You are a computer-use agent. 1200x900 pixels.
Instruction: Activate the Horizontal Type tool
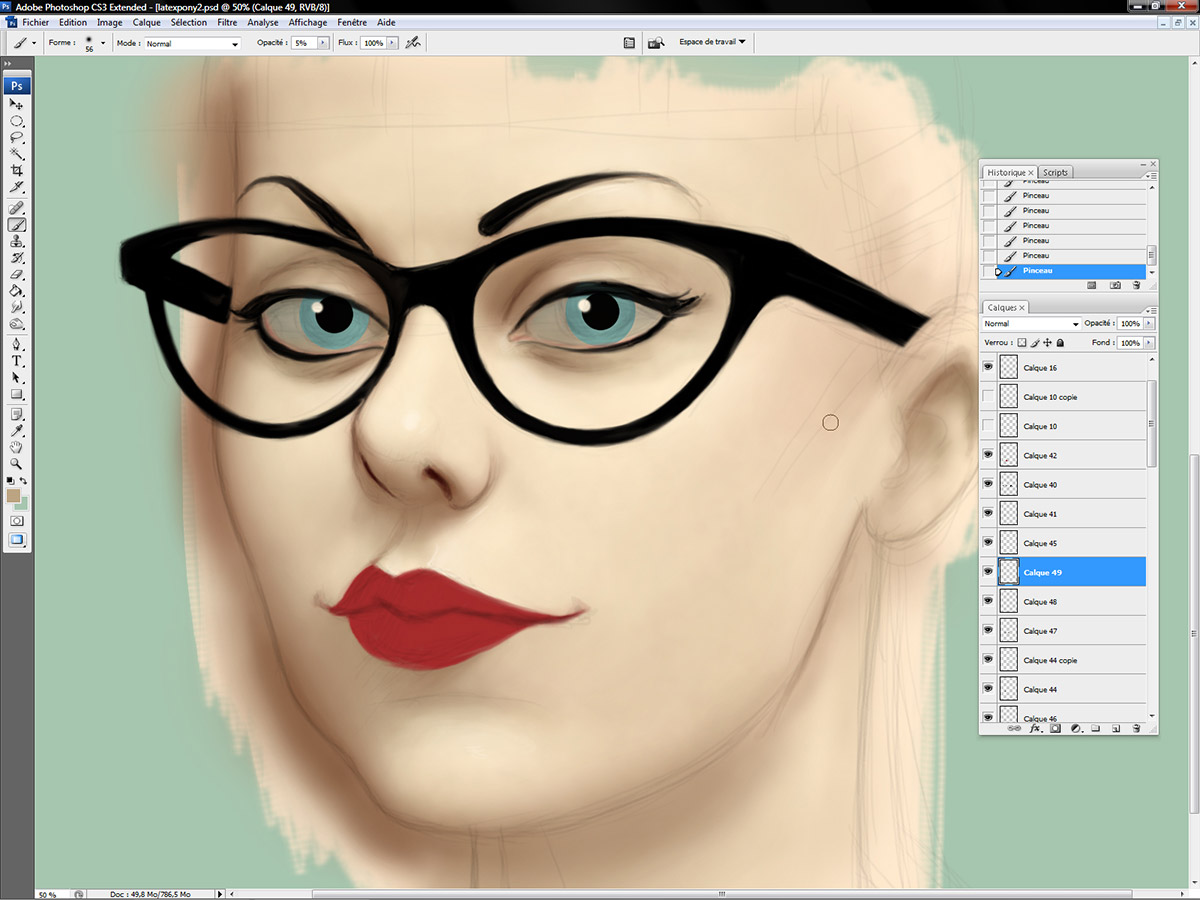(17, 361)
